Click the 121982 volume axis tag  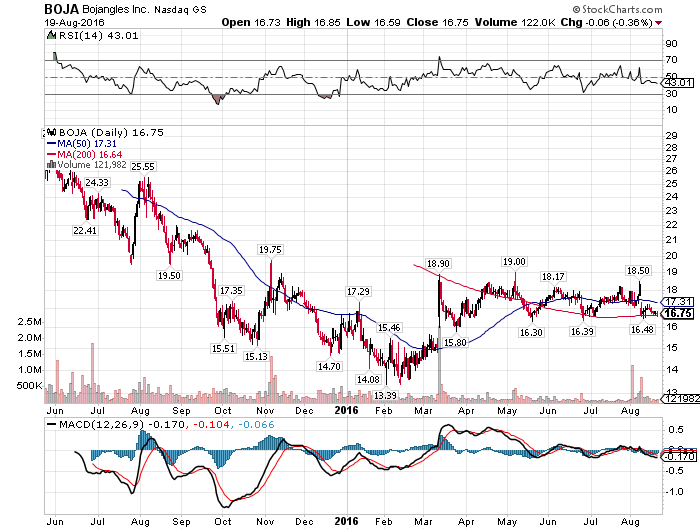(x=679, y=399)
